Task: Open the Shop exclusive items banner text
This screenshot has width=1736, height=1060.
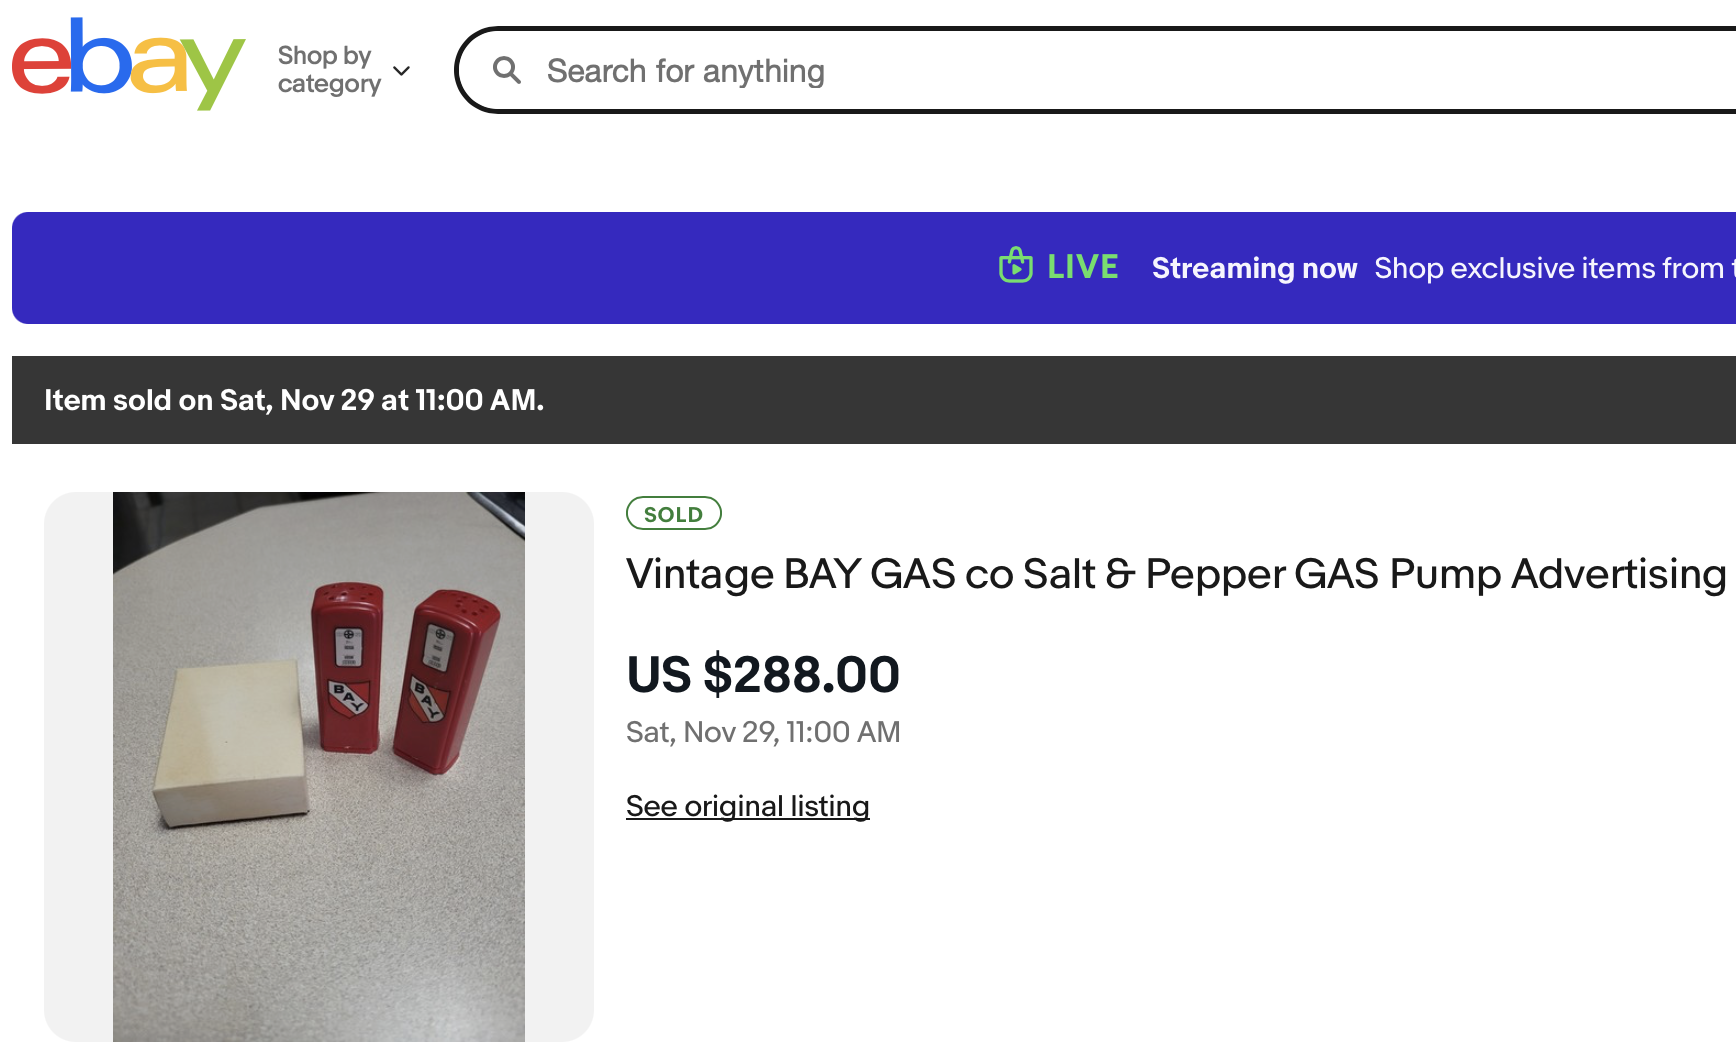Action: tap(1550, 268)
